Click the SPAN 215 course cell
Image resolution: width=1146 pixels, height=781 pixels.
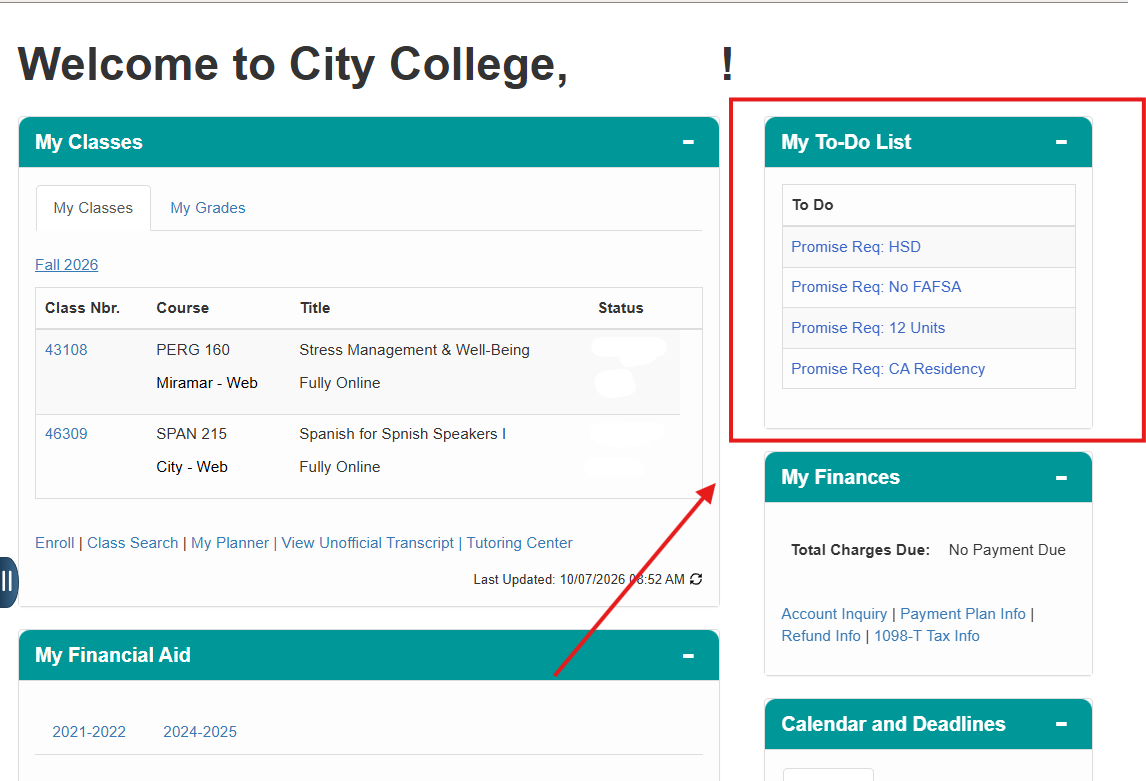[x=191, y=434]
